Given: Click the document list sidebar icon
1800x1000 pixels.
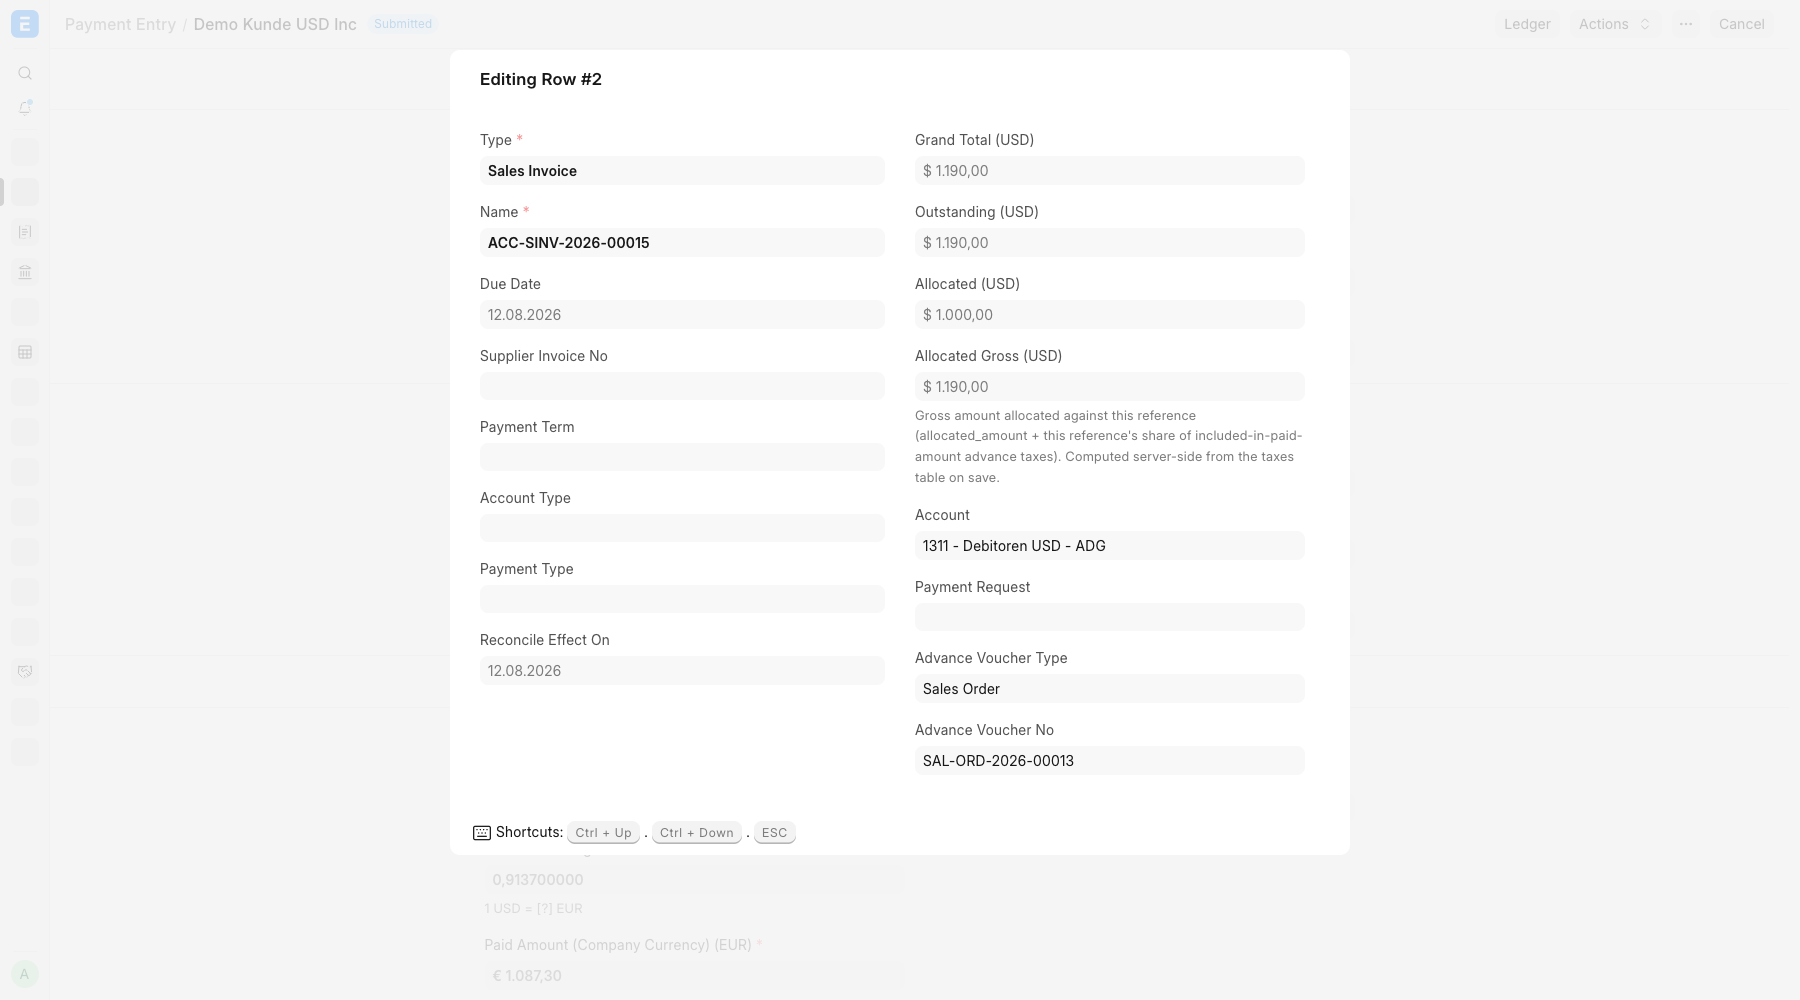Looking at the screenshot, I should coord(25,232).
